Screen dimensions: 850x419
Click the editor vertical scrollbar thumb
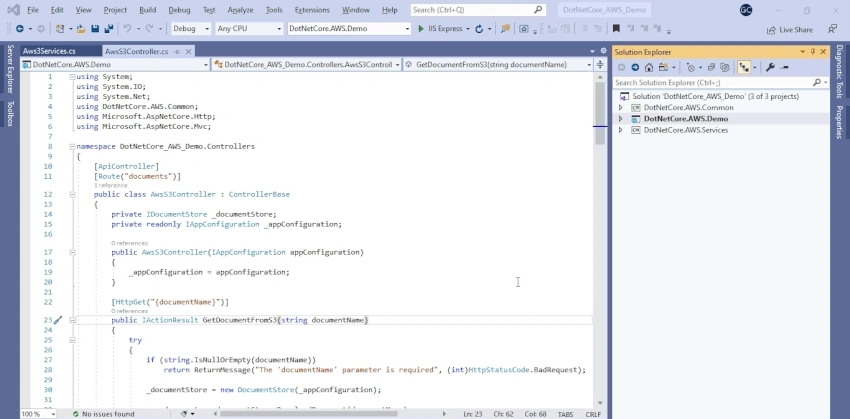pos(600,113)
